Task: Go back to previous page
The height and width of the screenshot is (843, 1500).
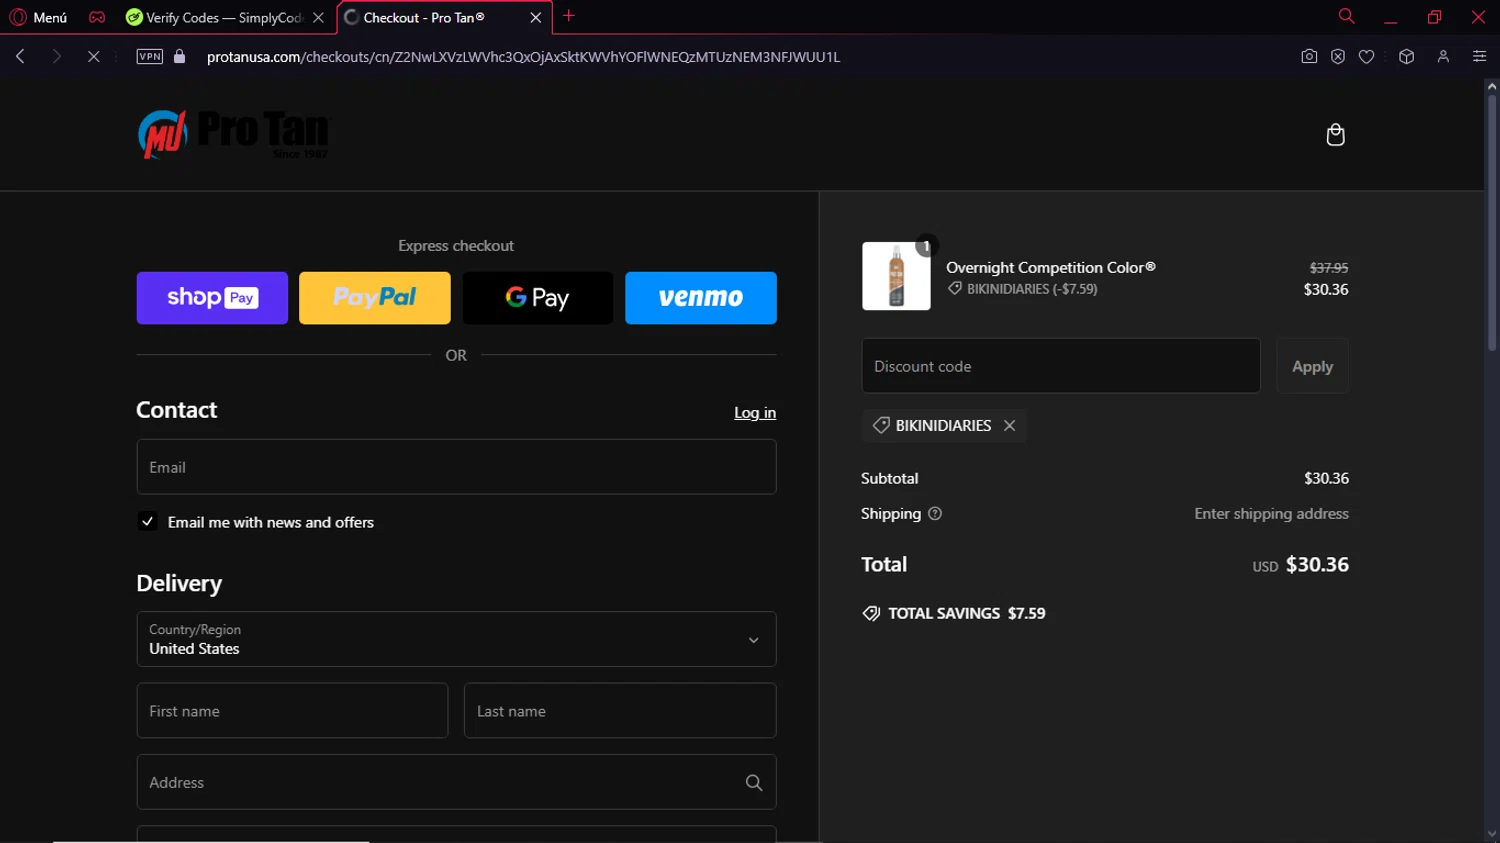Action: pos(20,57)
